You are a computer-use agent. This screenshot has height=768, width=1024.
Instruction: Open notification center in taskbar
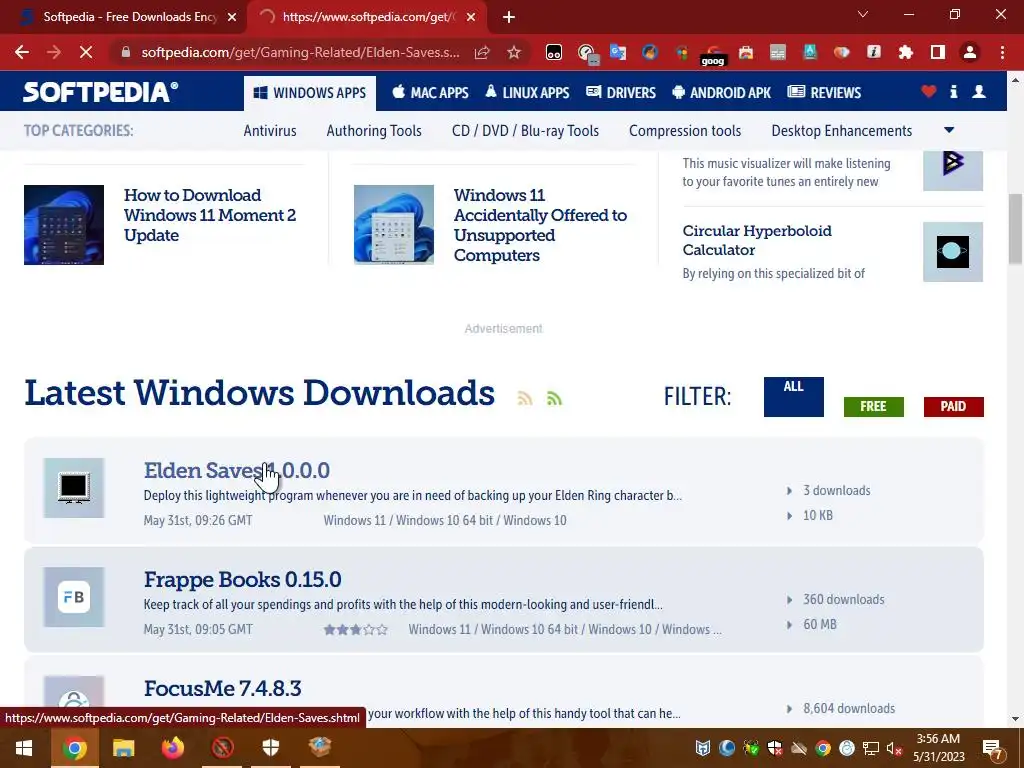click(x=992, y=748)
